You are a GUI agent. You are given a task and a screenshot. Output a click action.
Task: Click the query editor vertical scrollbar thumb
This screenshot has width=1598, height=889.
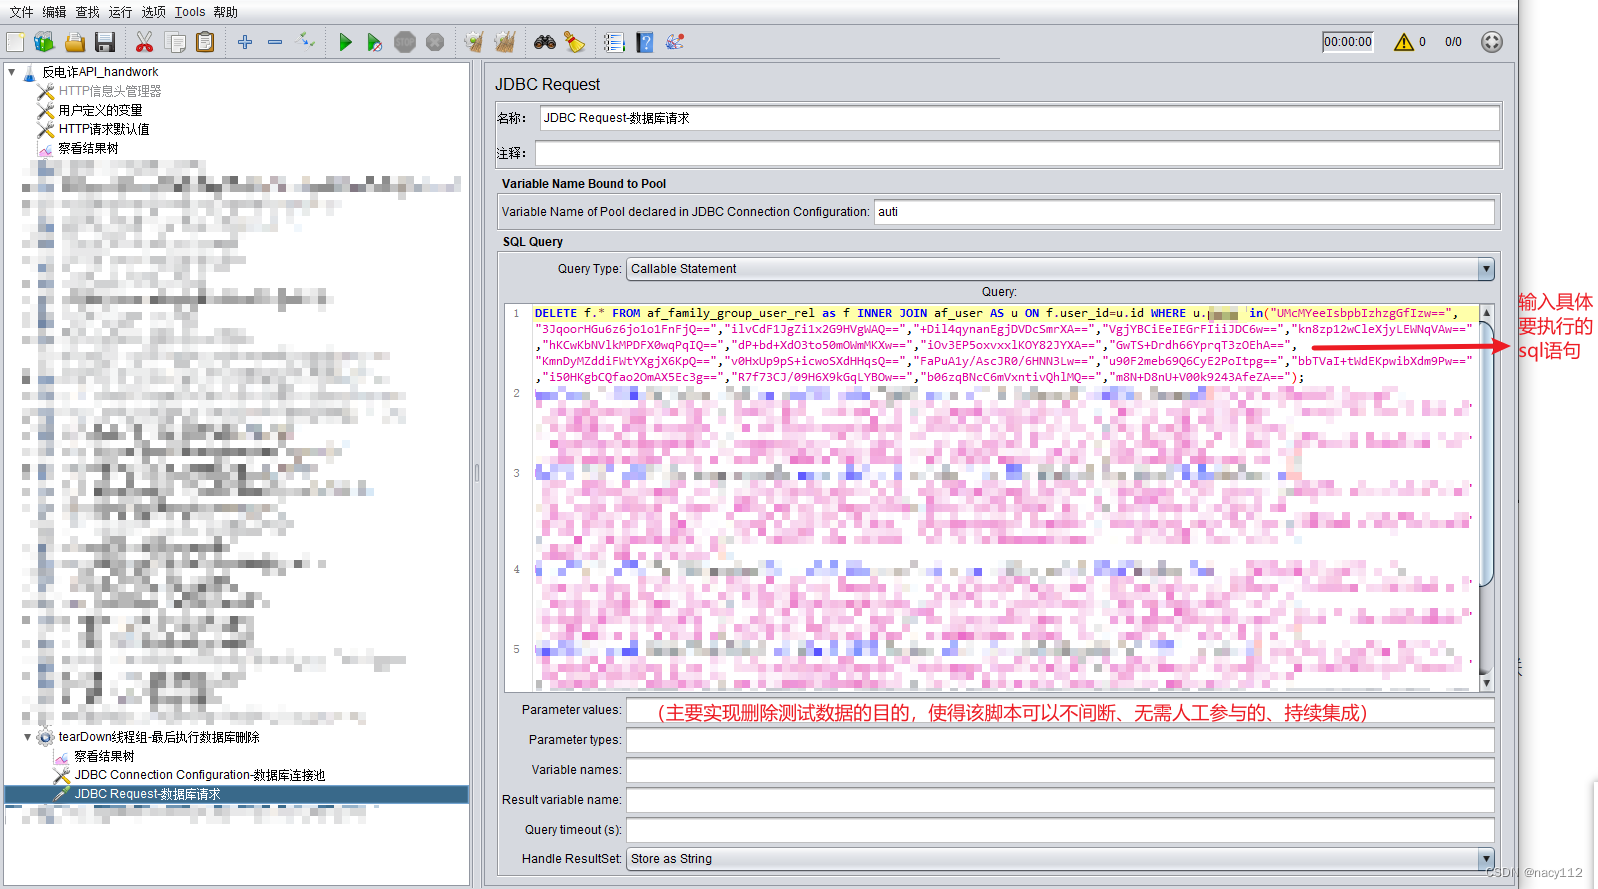tap(1486, 453)
